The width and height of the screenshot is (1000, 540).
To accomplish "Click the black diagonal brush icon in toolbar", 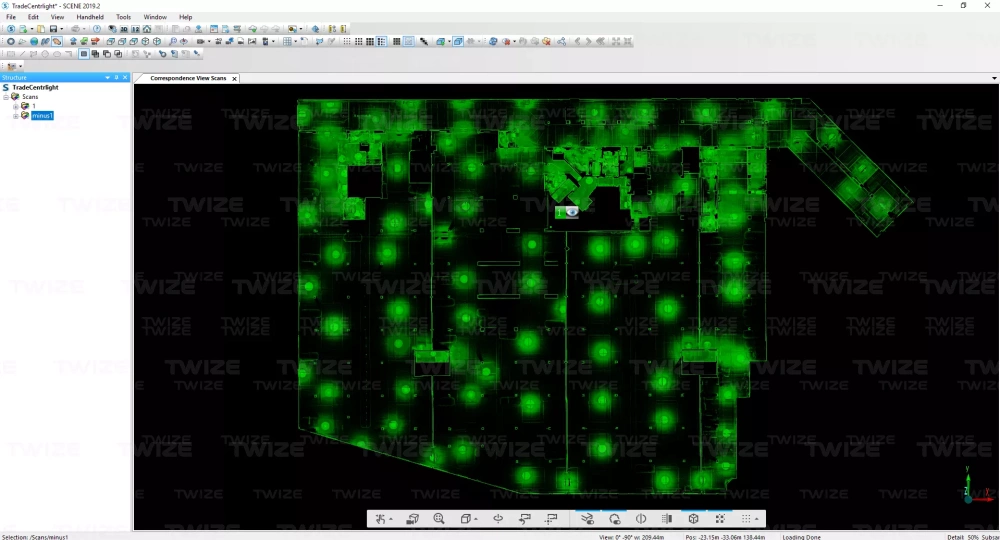I will tap(423, 41).
